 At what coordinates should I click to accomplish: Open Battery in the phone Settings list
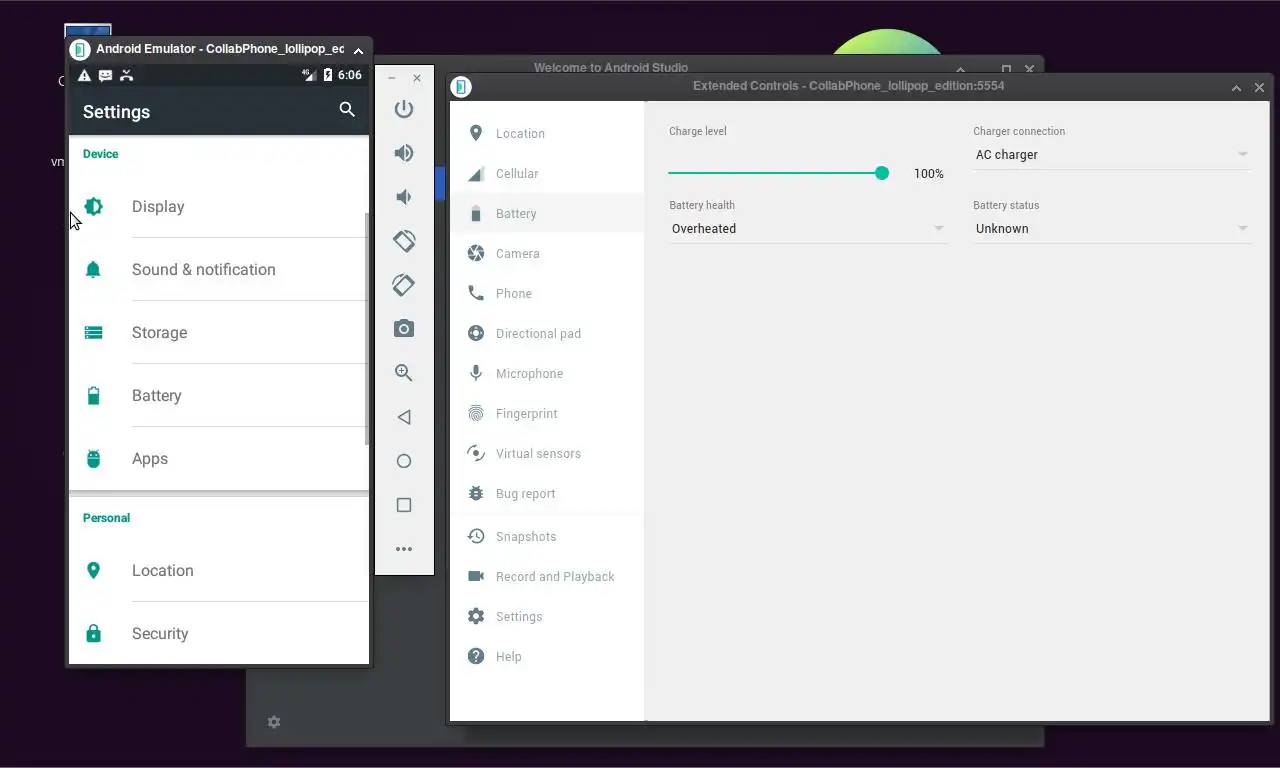(x=218, y=396)
